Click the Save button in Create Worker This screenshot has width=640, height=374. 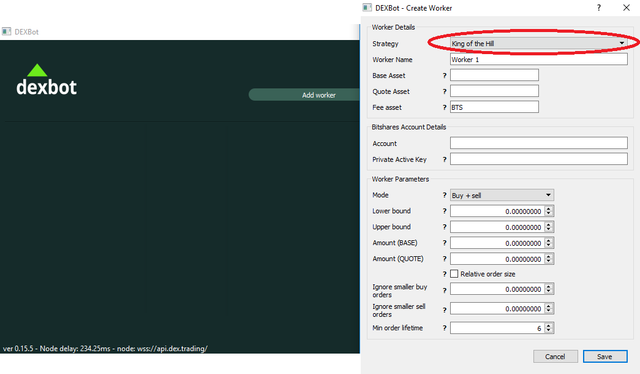[605, 356]
